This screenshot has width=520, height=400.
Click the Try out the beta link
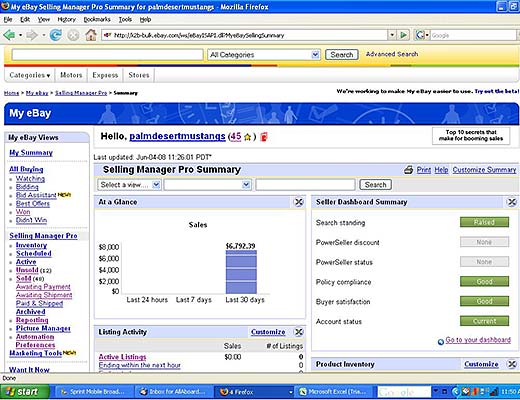(x=497, y=91)
